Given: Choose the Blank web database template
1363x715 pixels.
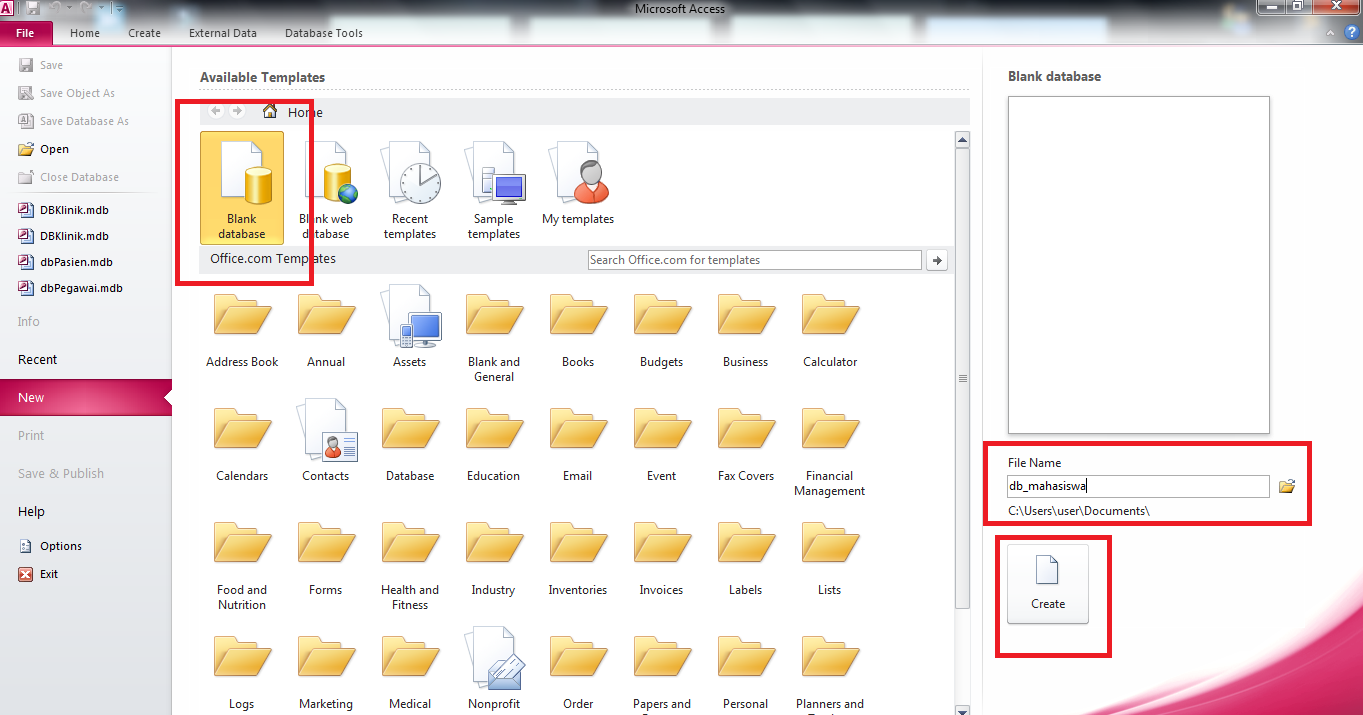Looking at the screenshot, I should click(x=326, y=187).
